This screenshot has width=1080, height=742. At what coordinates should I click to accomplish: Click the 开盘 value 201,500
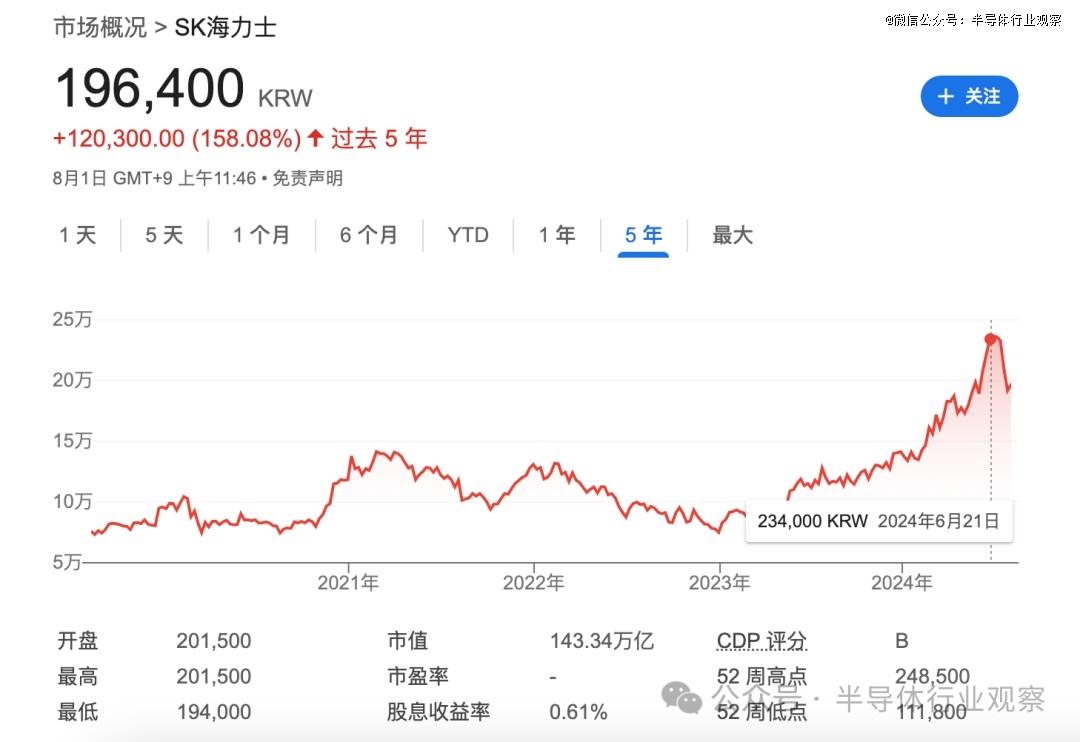pyautogui.click(x=214, y=641)
